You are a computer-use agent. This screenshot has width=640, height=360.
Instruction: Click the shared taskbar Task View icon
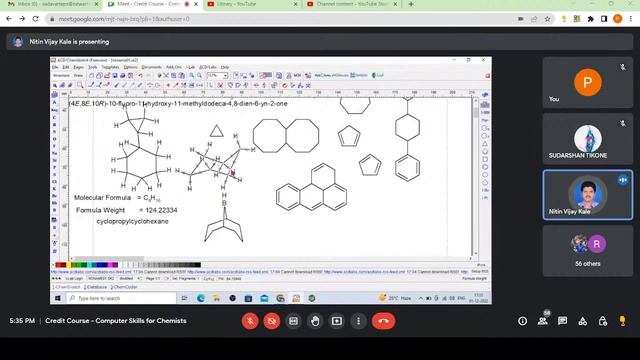(184, 298)
